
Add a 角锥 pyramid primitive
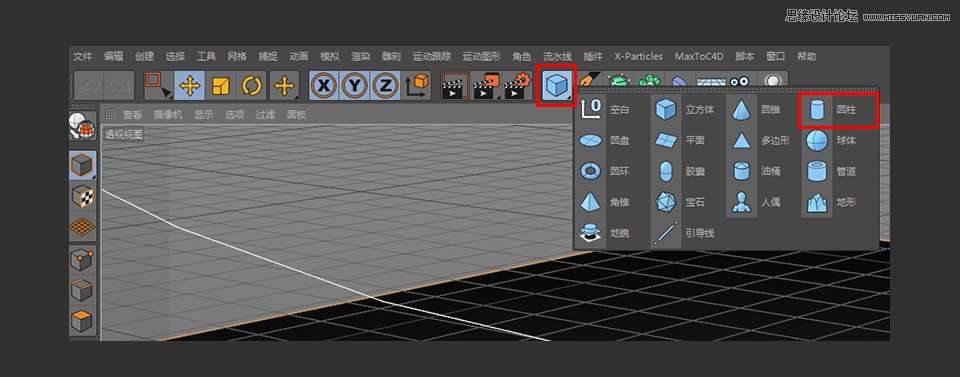(x=605, y=202)
